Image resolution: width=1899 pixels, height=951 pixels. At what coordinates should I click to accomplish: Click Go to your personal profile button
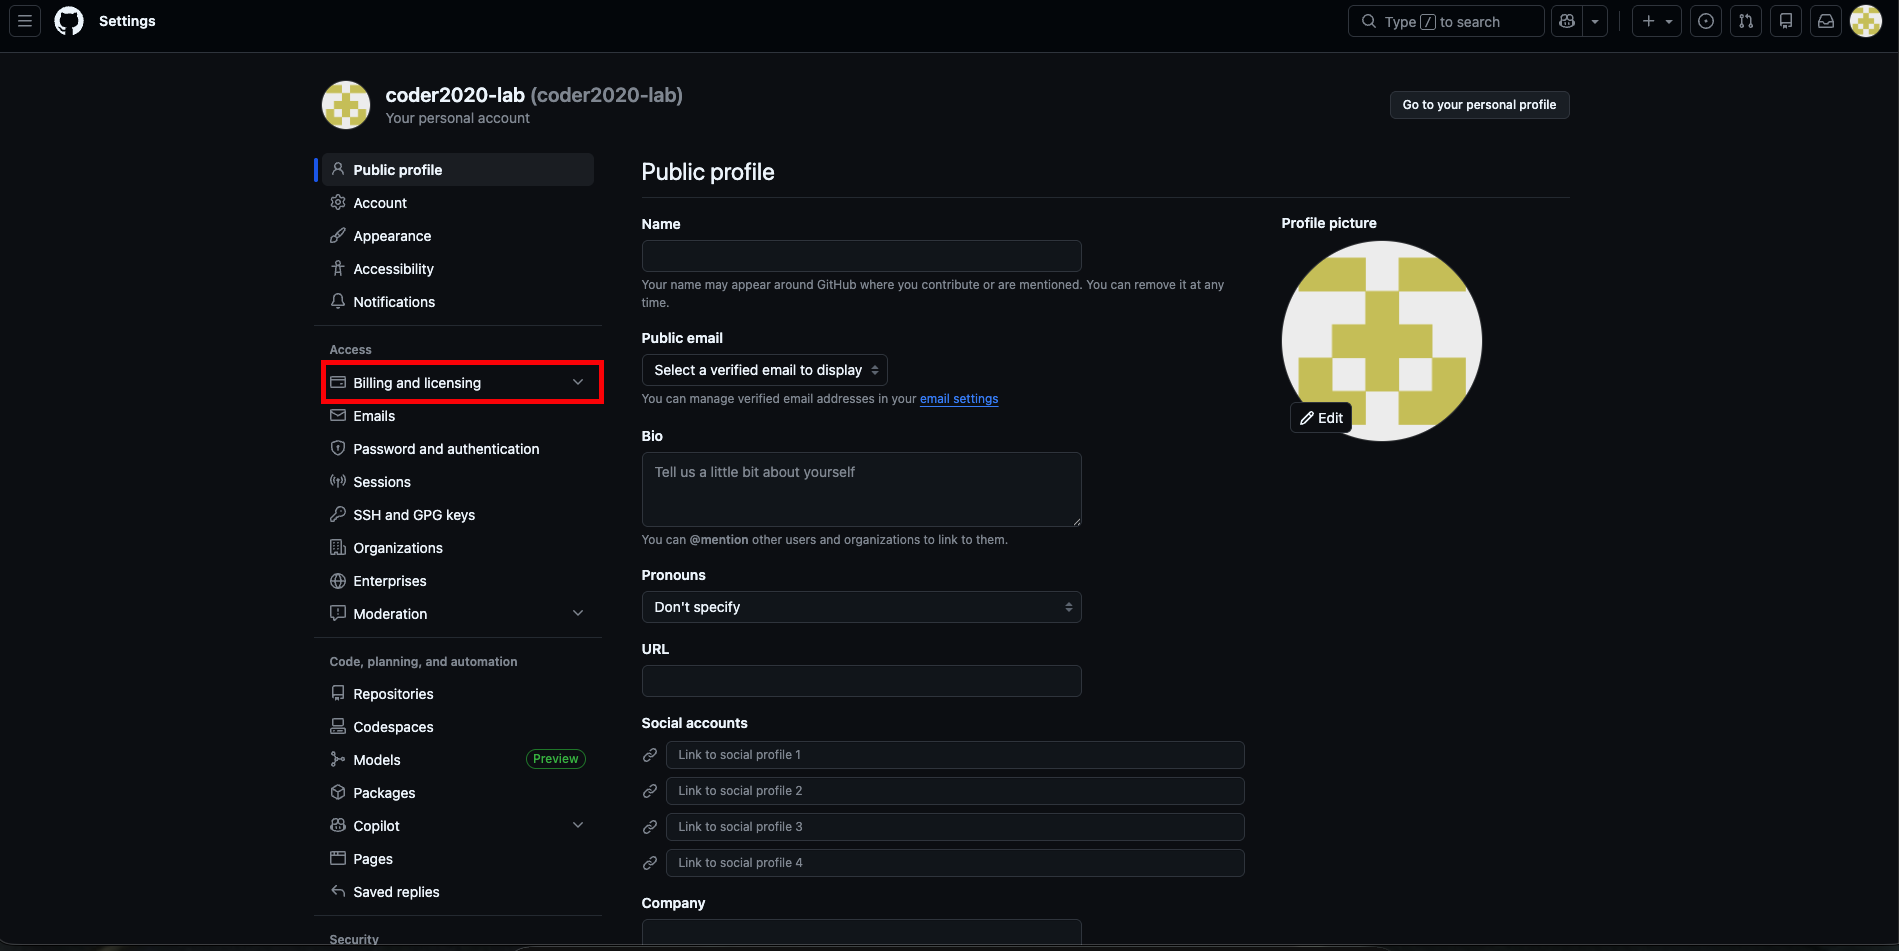coord(1479,105)
